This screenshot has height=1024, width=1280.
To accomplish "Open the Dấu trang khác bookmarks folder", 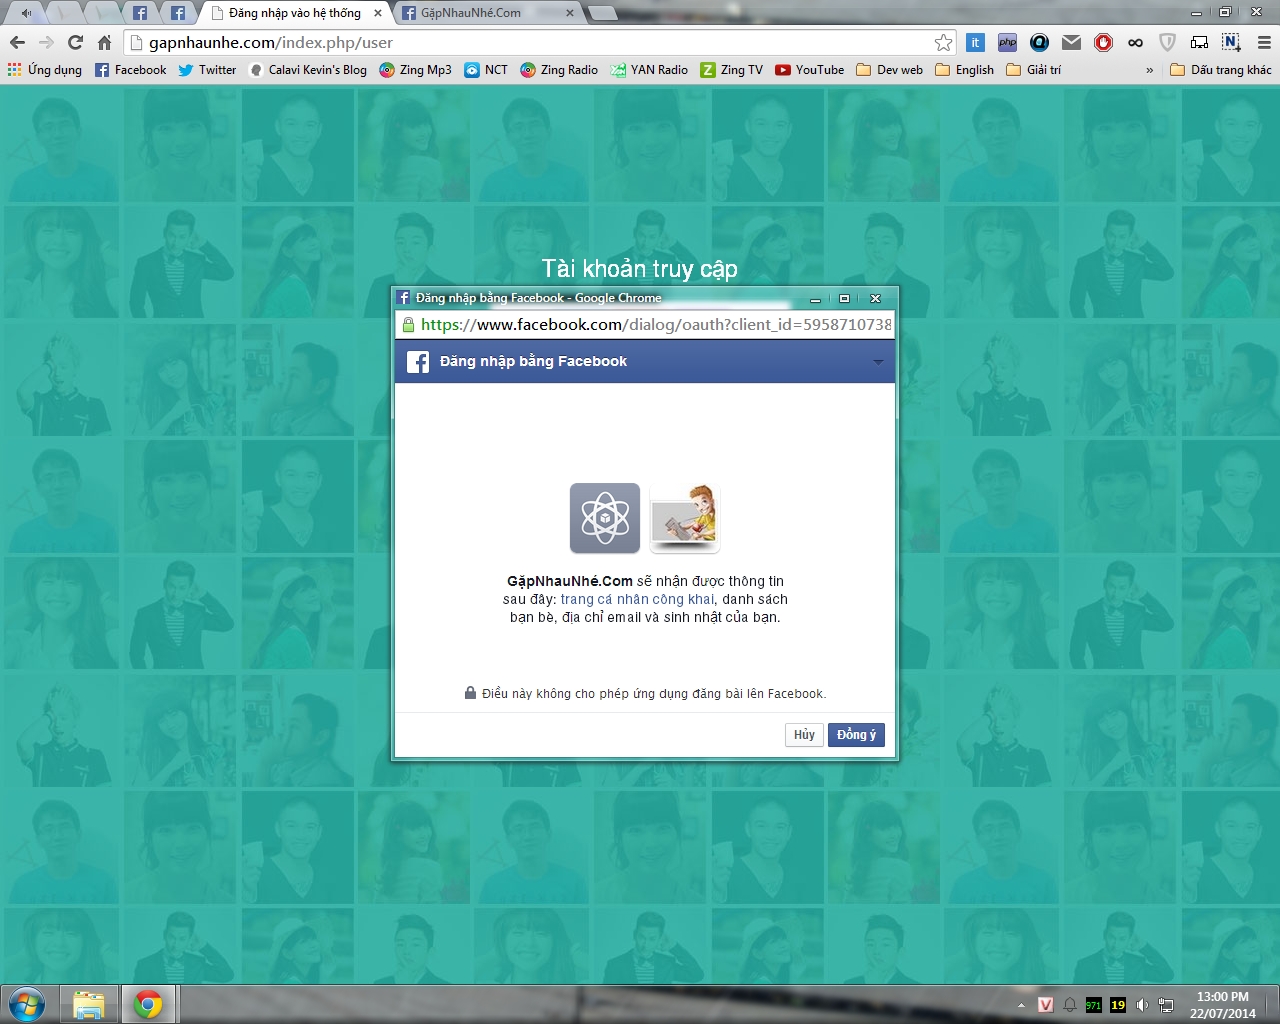I will coord(1220,70).
